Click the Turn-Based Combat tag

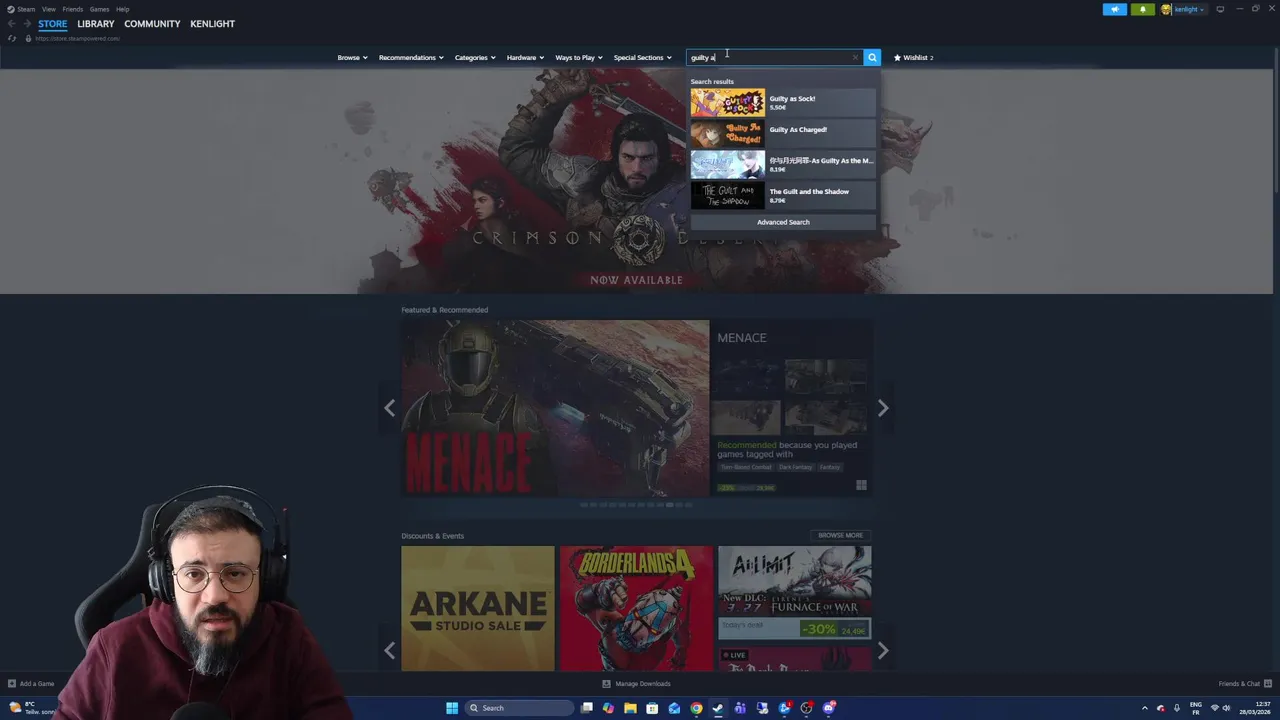[747, 467]
